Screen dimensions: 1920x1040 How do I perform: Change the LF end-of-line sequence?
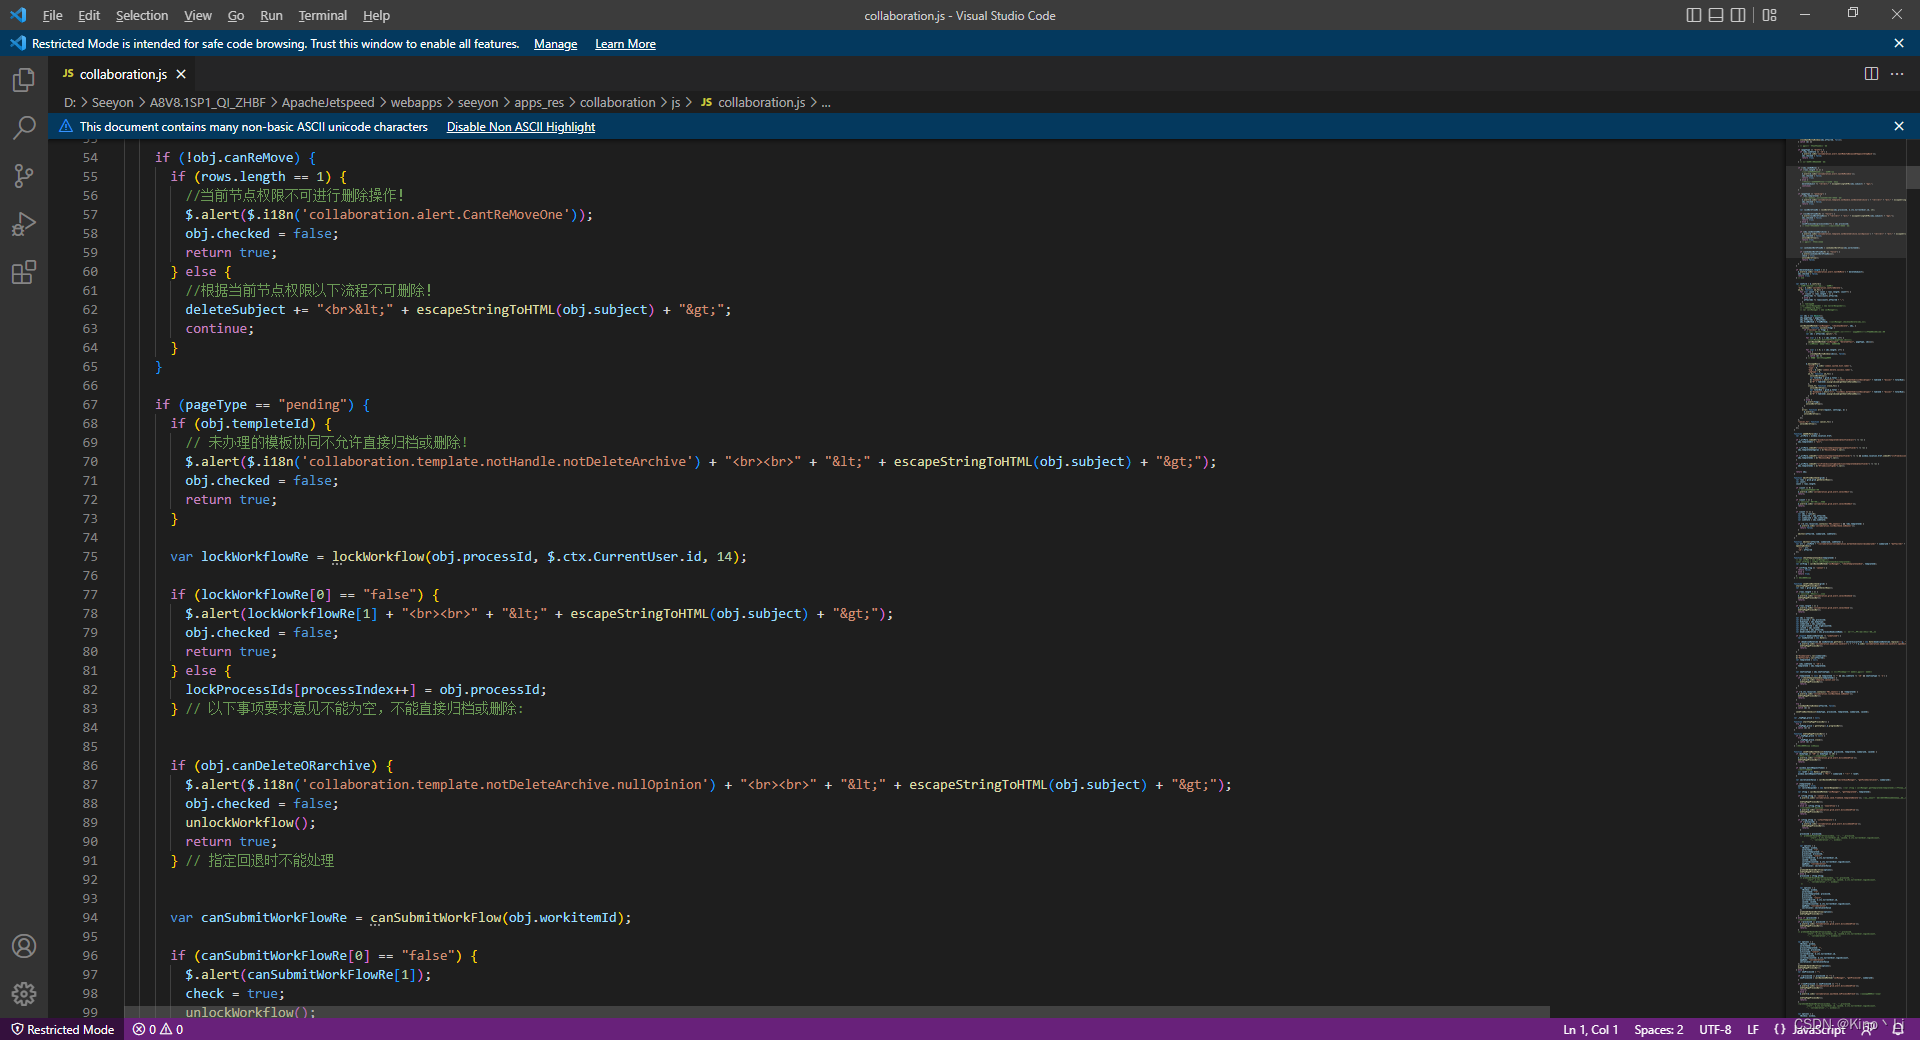click(1752, 1029)
